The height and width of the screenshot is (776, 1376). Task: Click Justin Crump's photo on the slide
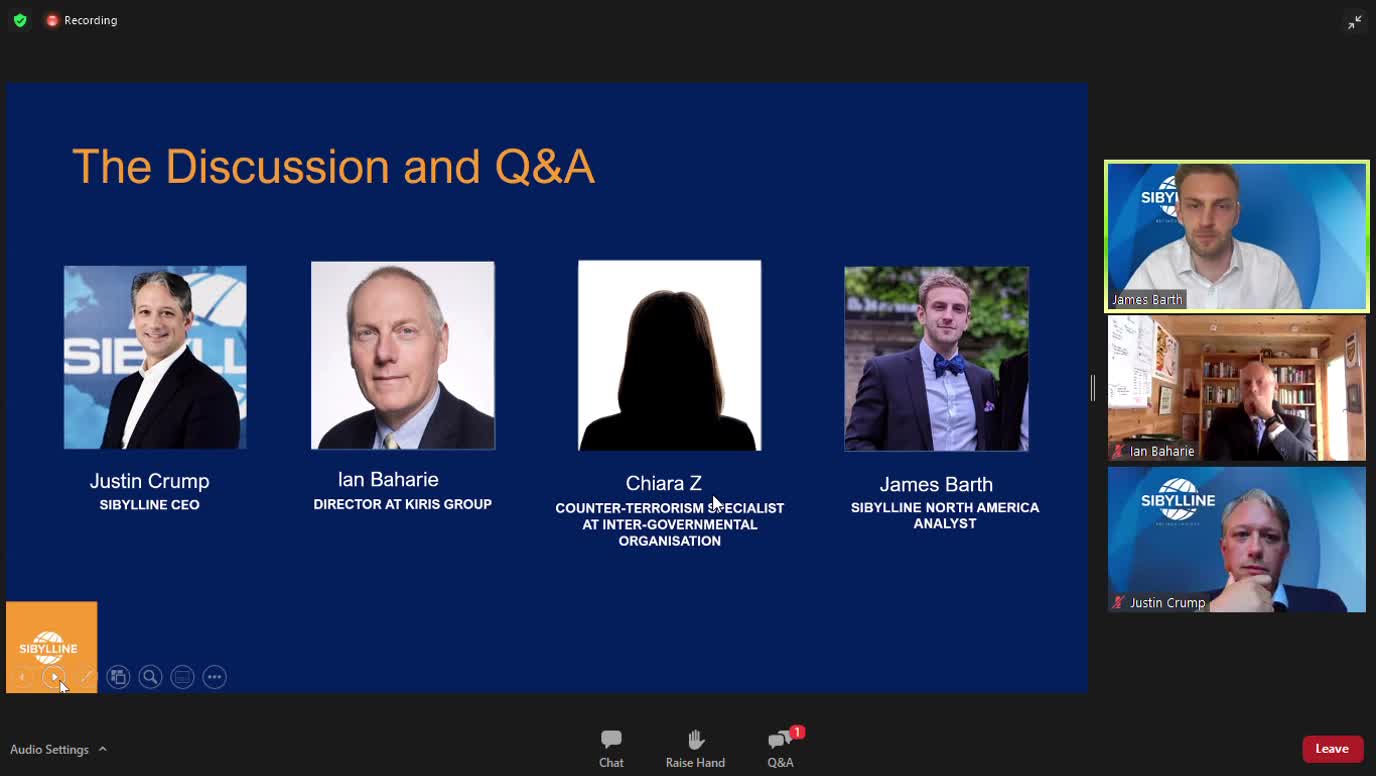[x=155, y=357]
